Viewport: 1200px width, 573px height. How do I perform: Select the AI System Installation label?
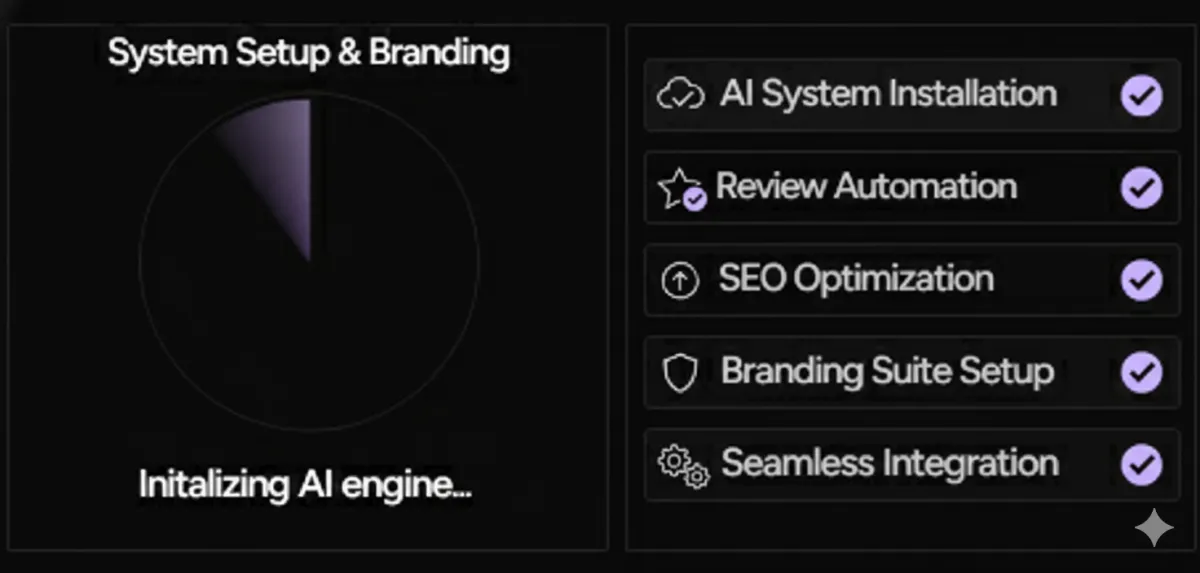[x=888, y=94]
